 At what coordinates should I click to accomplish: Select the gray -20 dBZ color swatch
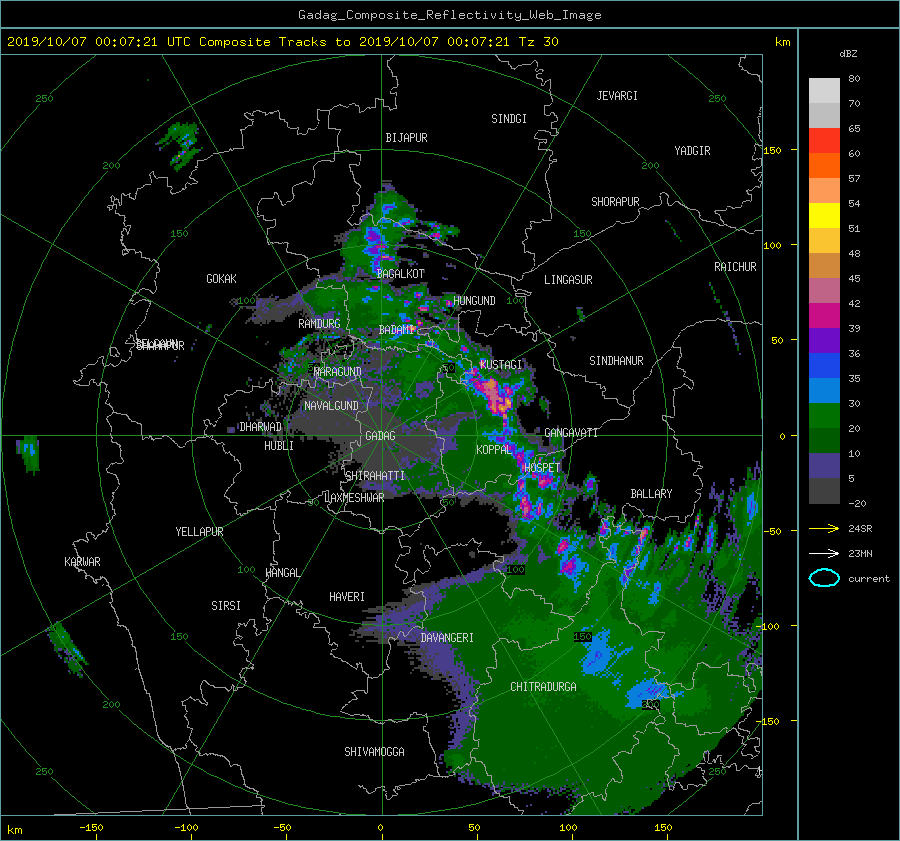tap(824, 491)
